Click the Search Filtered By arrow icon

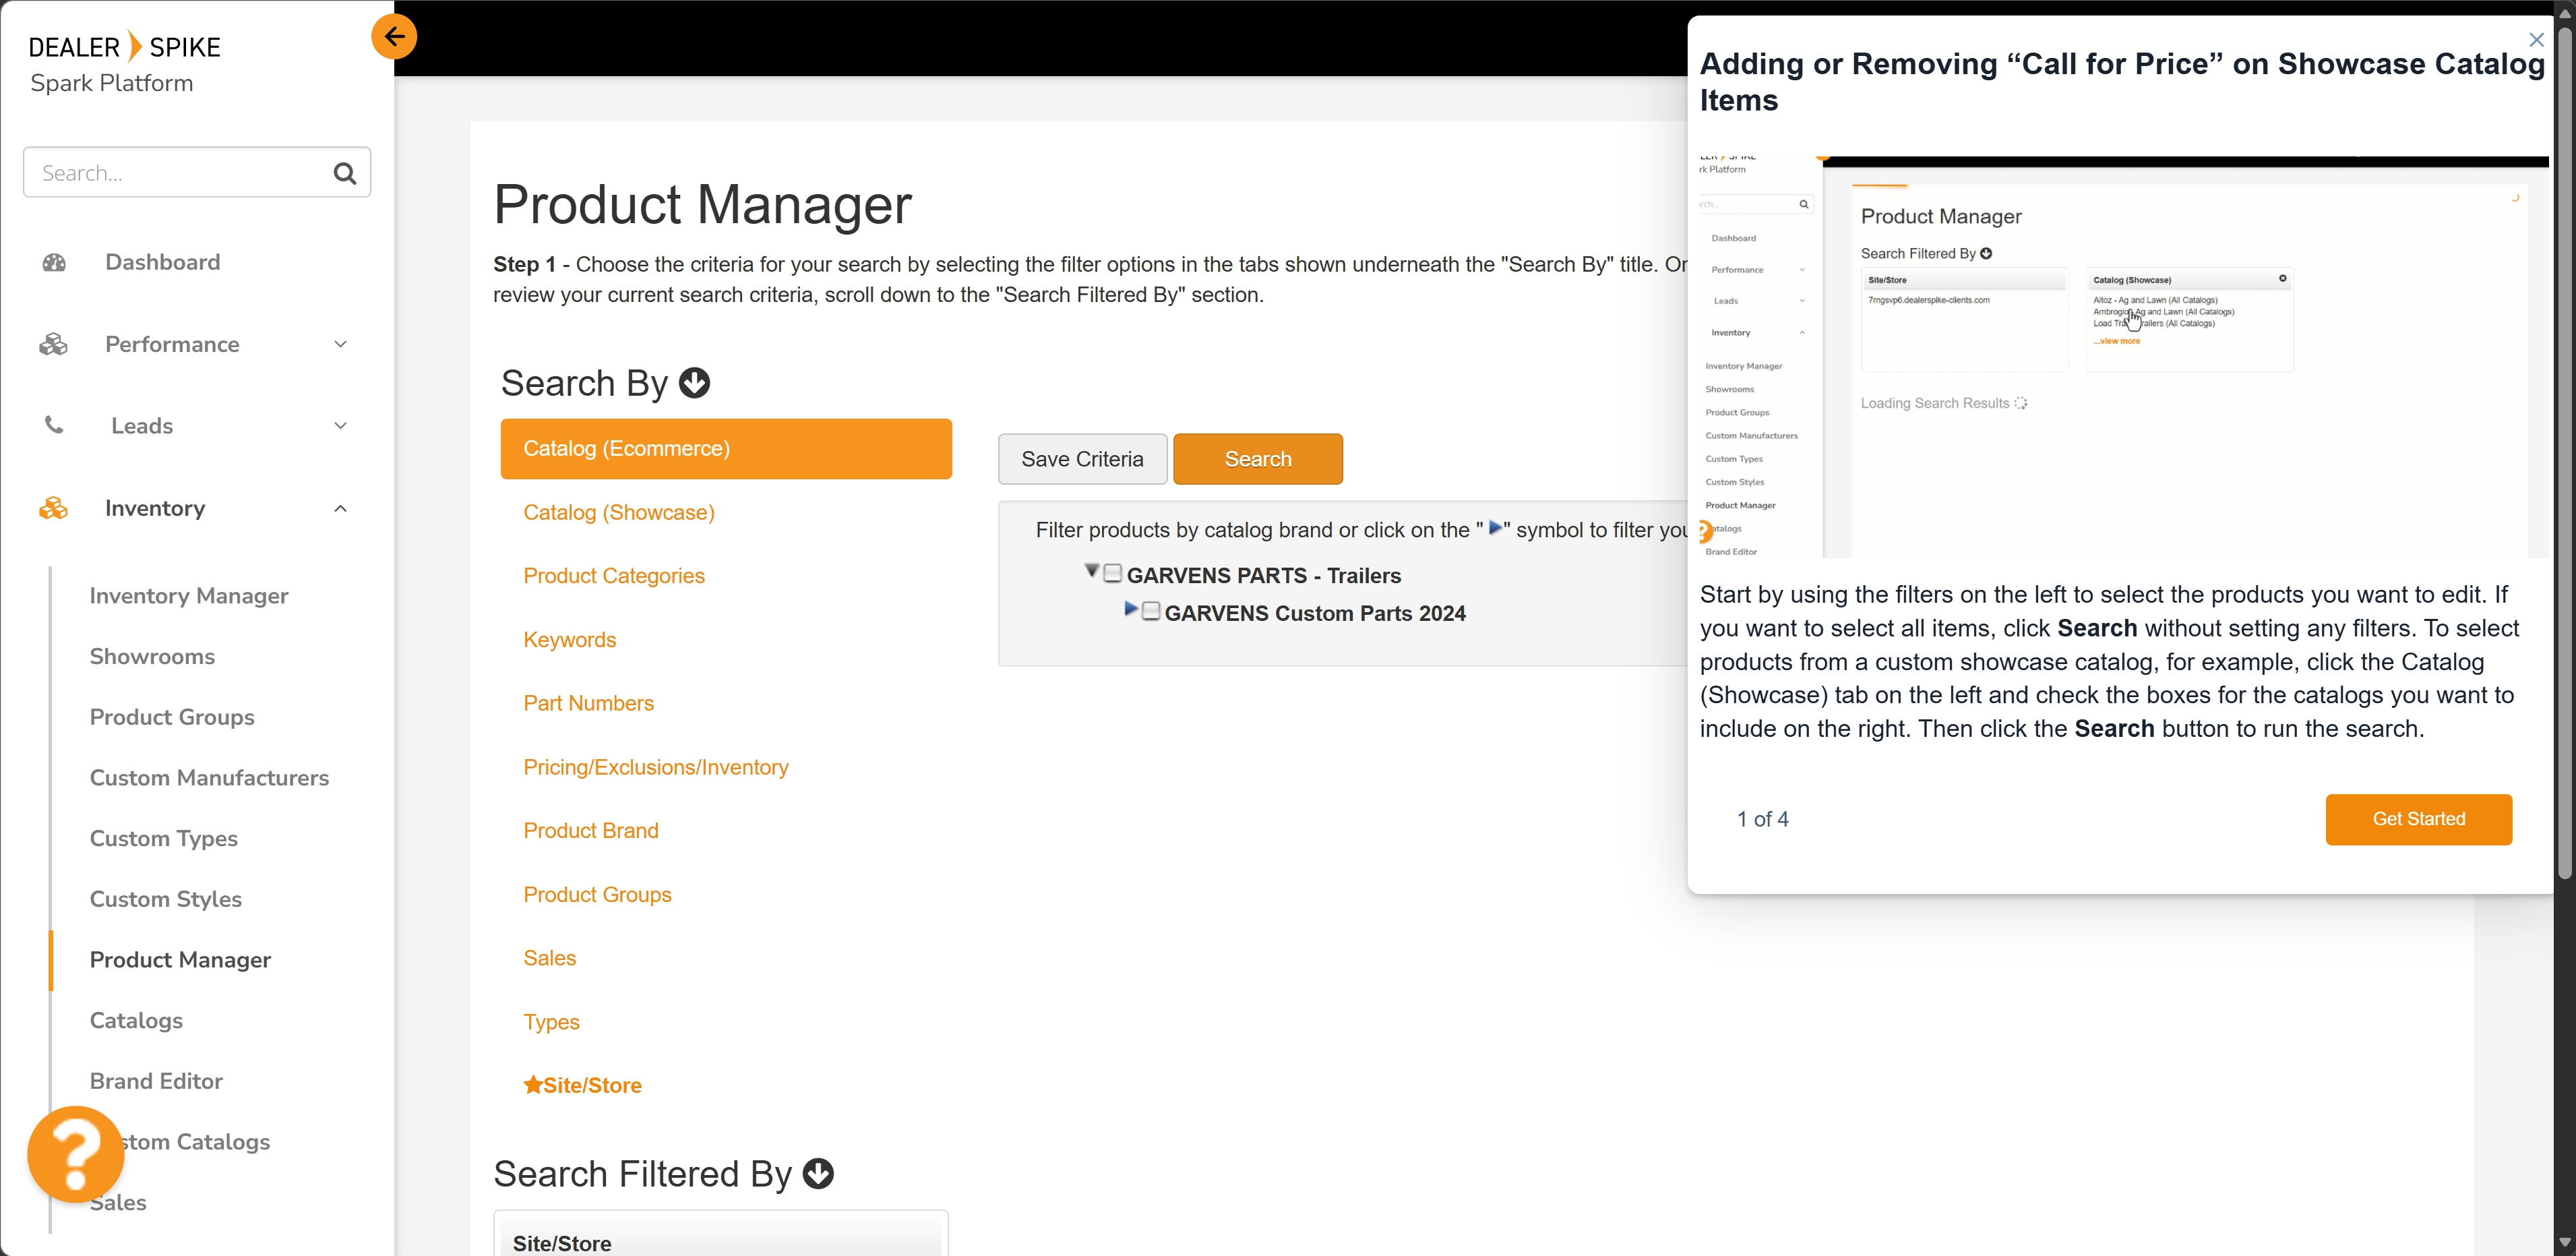[x=818, y=1173]
